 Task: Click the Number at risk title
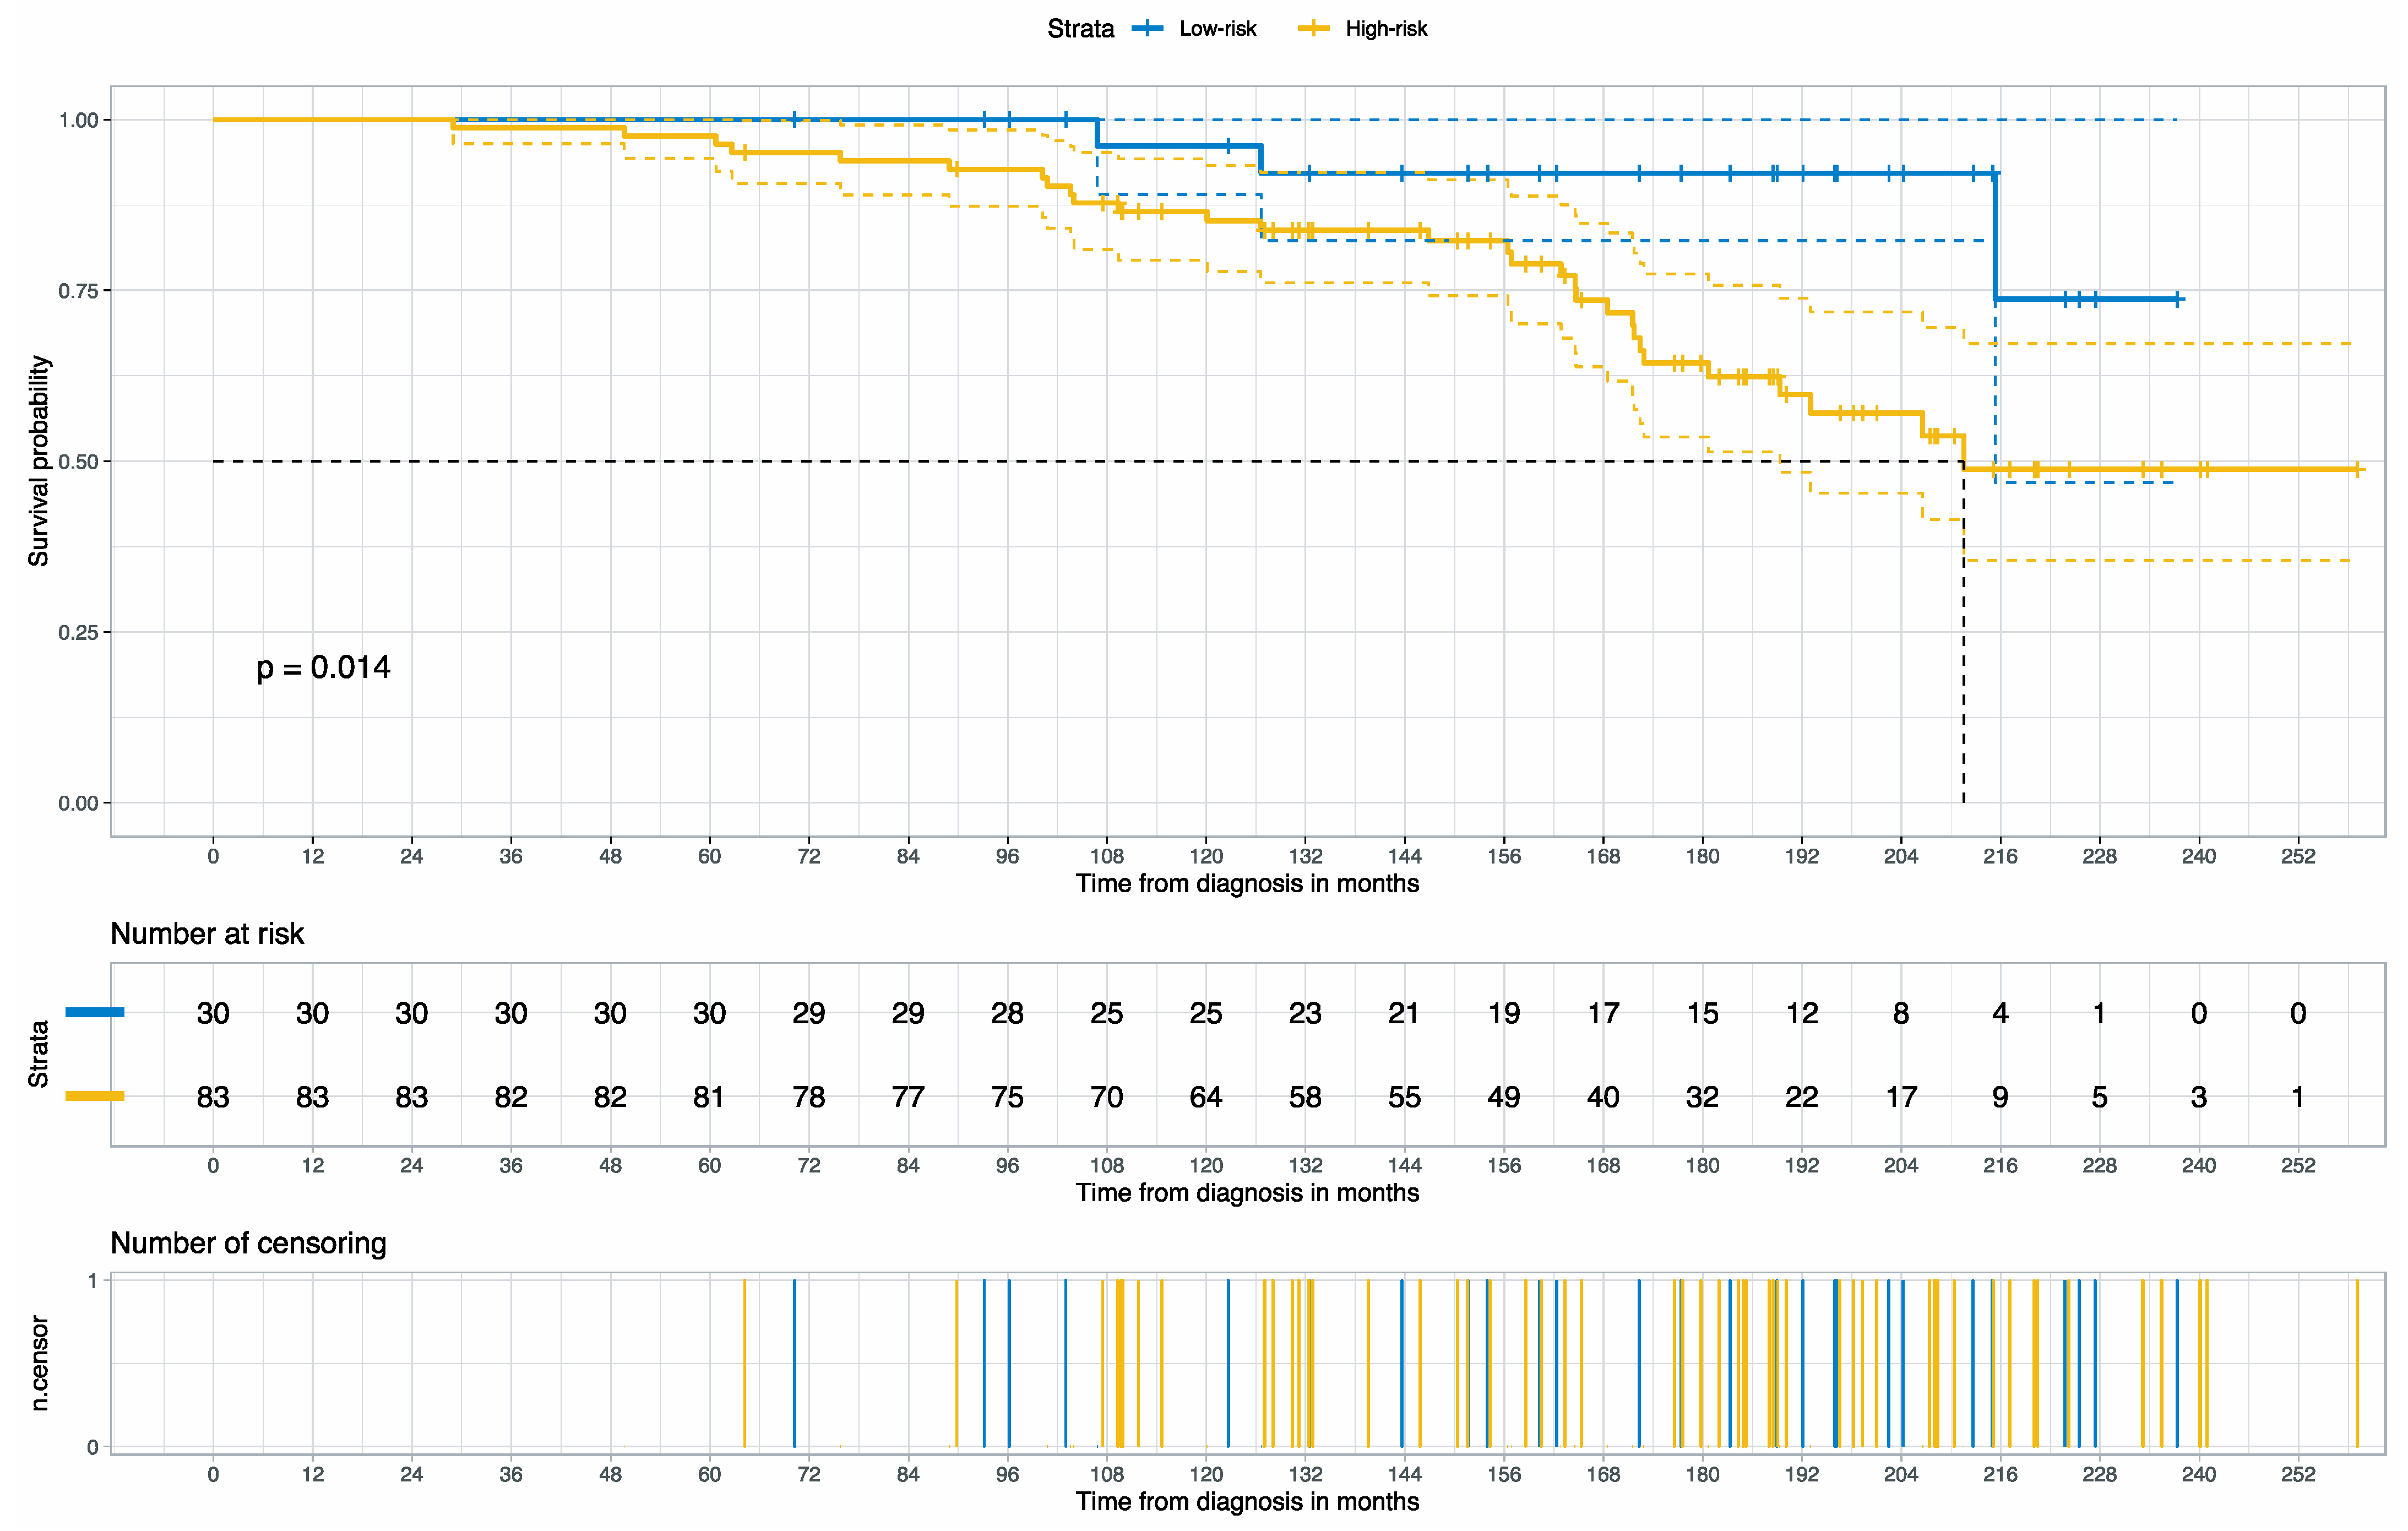tap(207, 933)
